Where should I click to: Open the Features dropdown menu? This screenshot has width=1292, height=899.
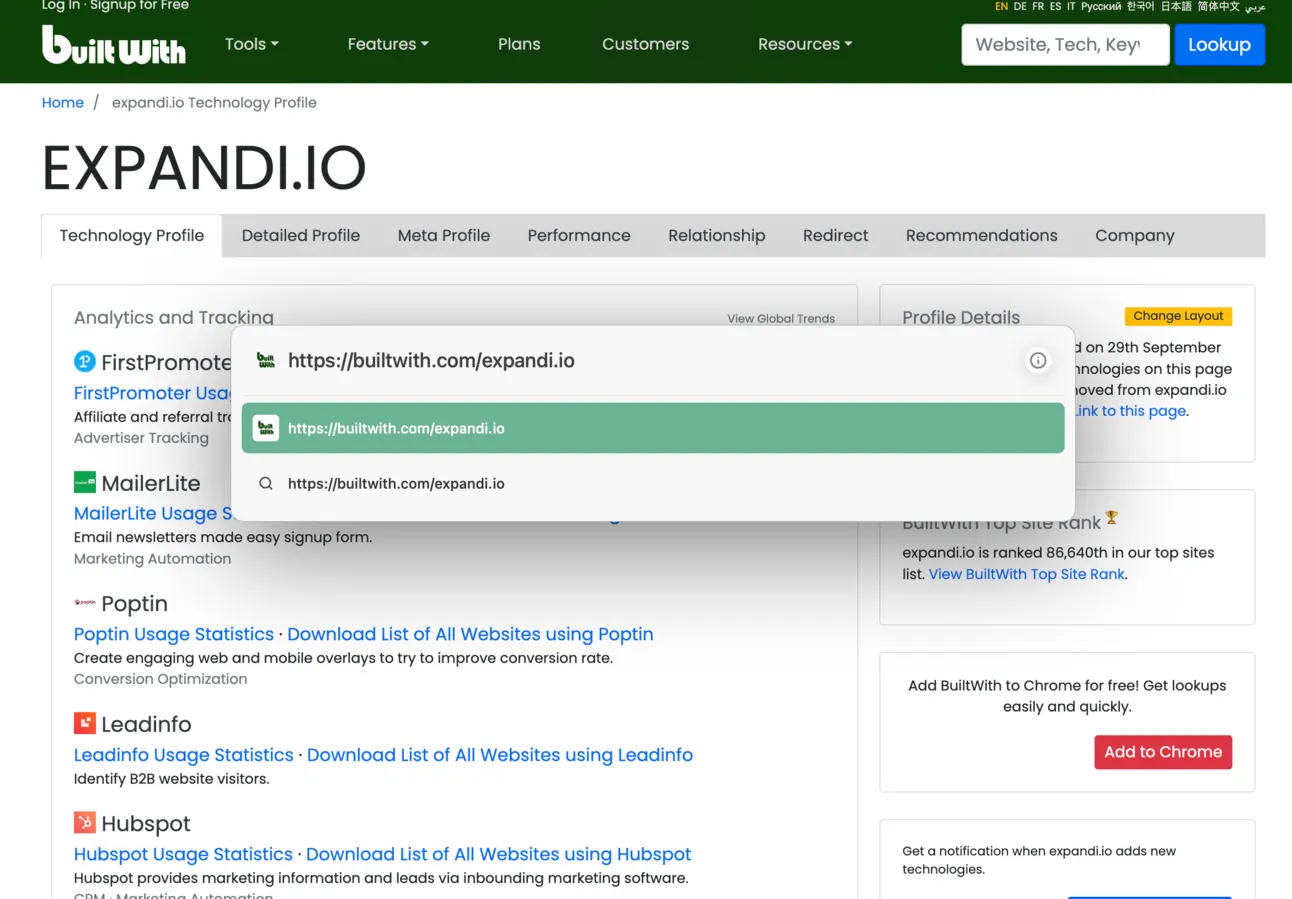click(x=388, y=44)
